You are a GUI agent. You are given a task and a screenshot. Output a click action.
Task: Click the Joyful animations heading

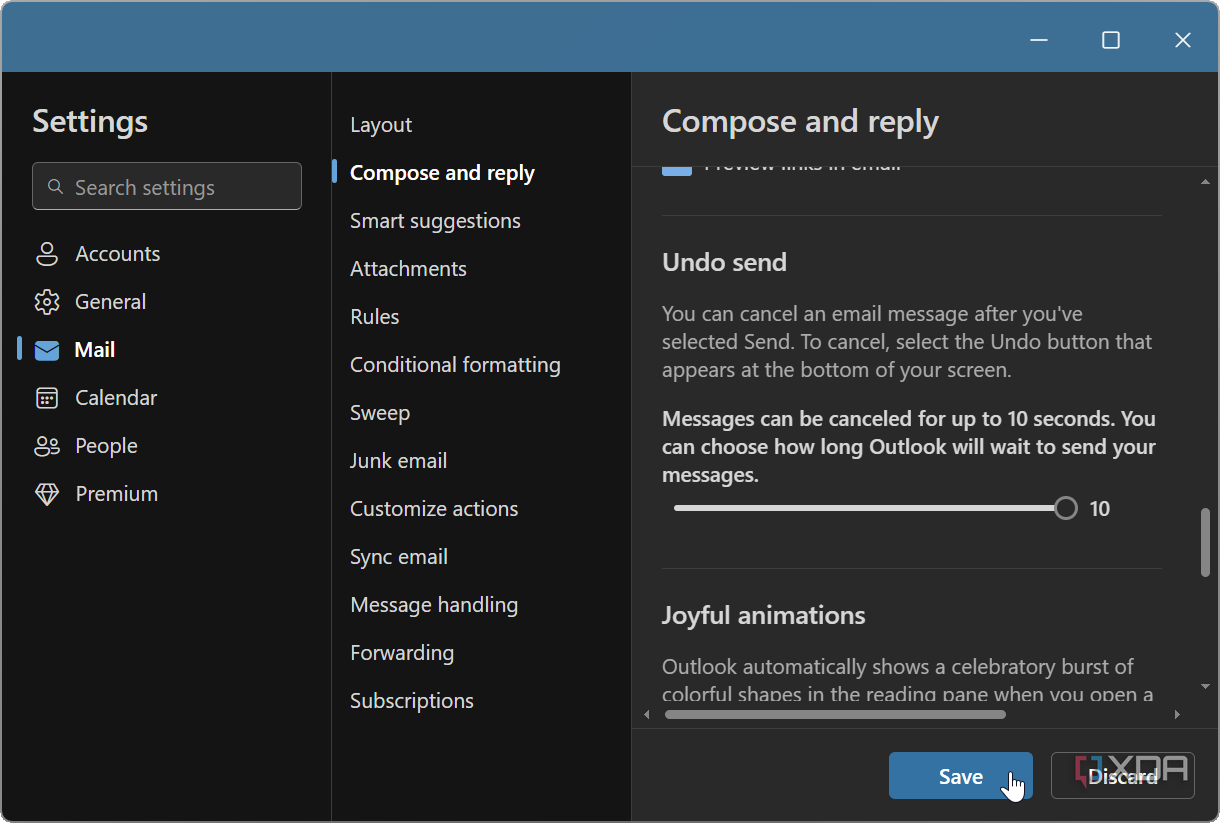click(x=764, y=615)
